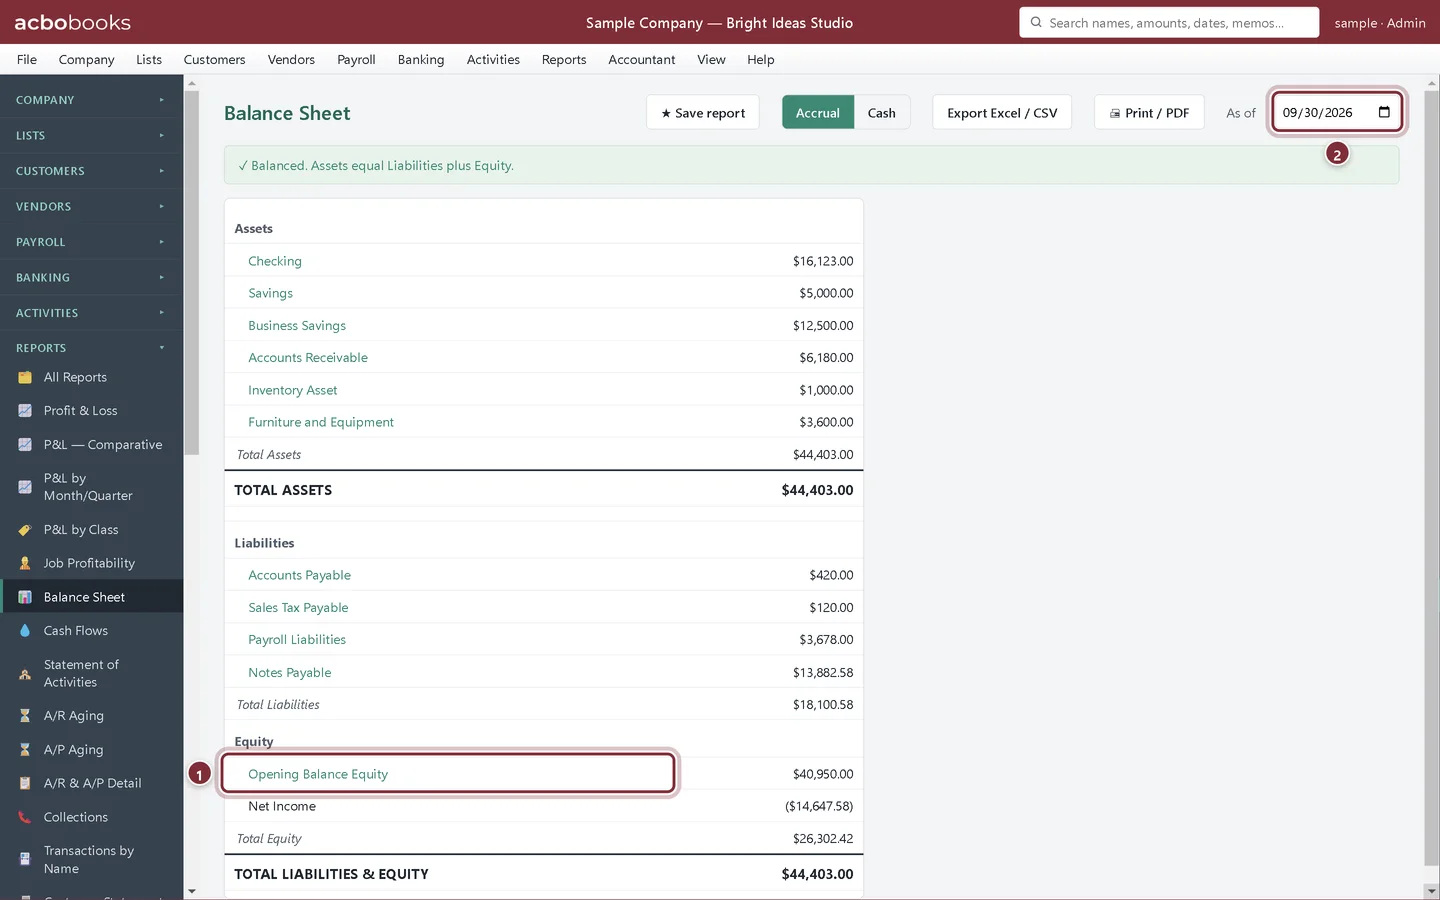The image size is (1440, 900).
Task: Open the Activities menu
Action: point(493,60)
